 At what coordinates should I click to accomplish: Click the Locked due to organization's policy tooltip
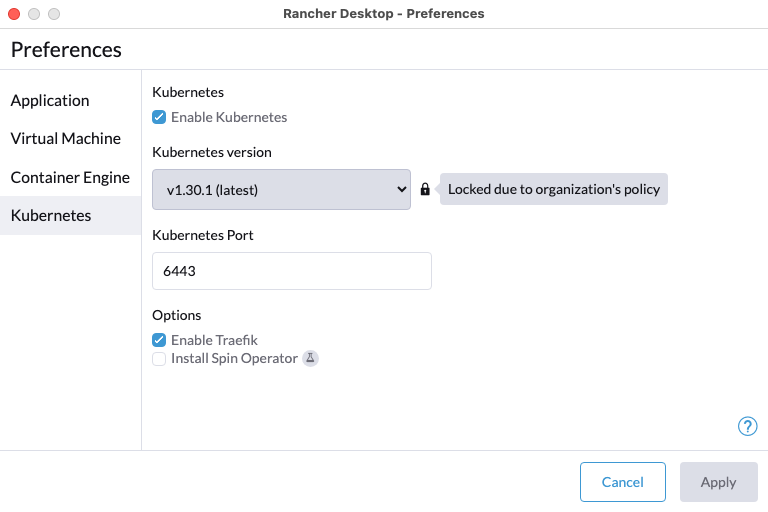coord(553,189)
